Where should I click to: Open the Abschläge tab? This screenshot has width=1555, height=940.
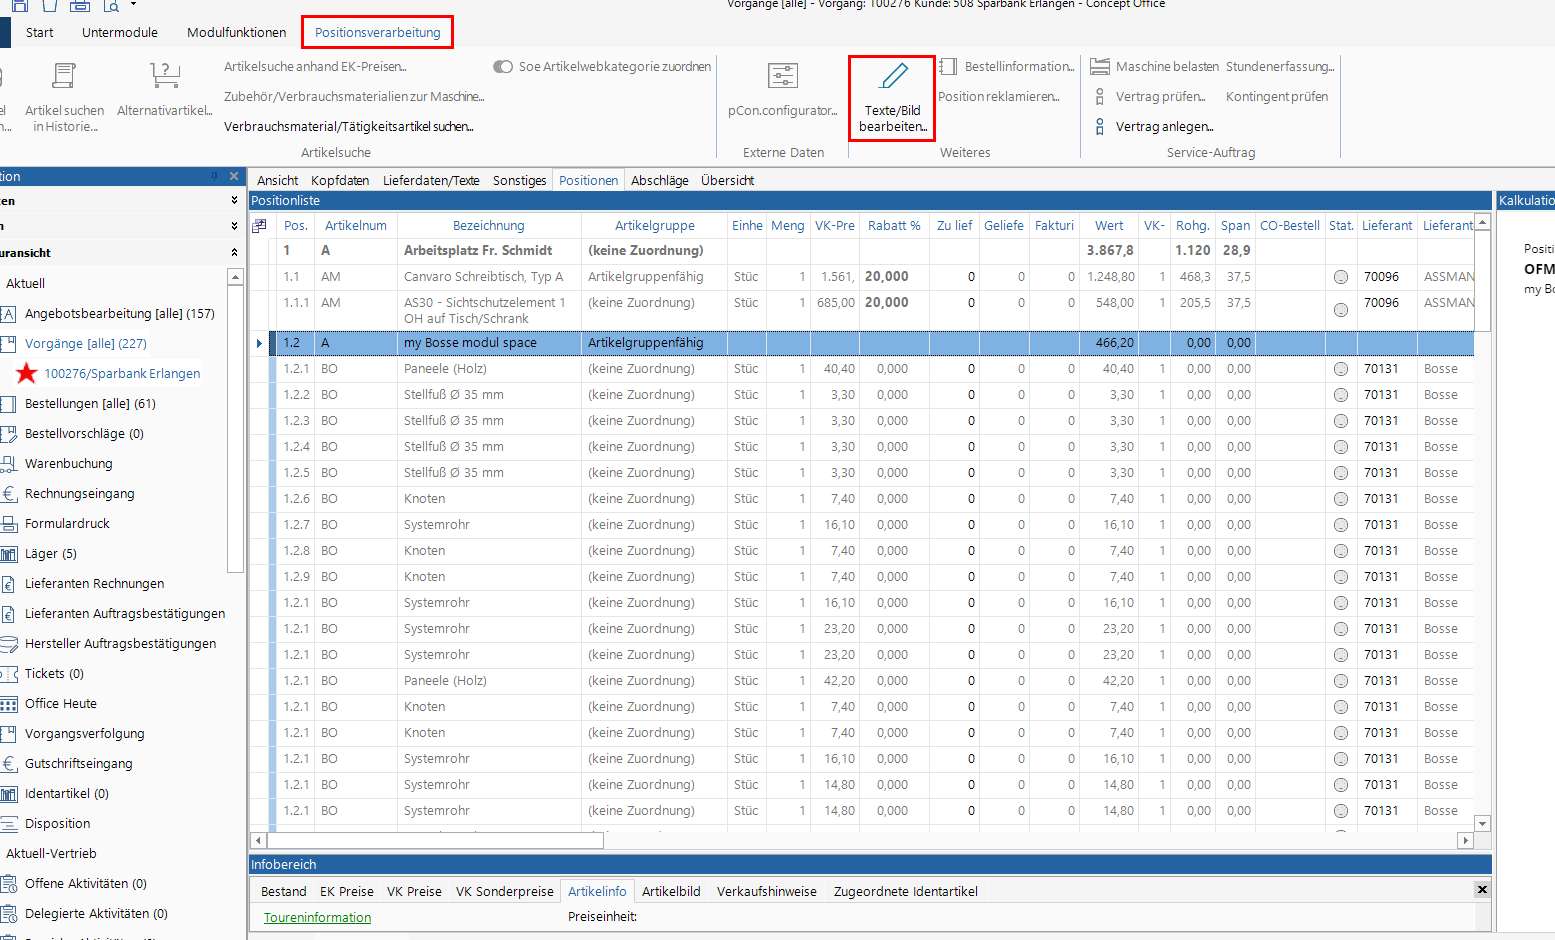(x=659, y=181)
